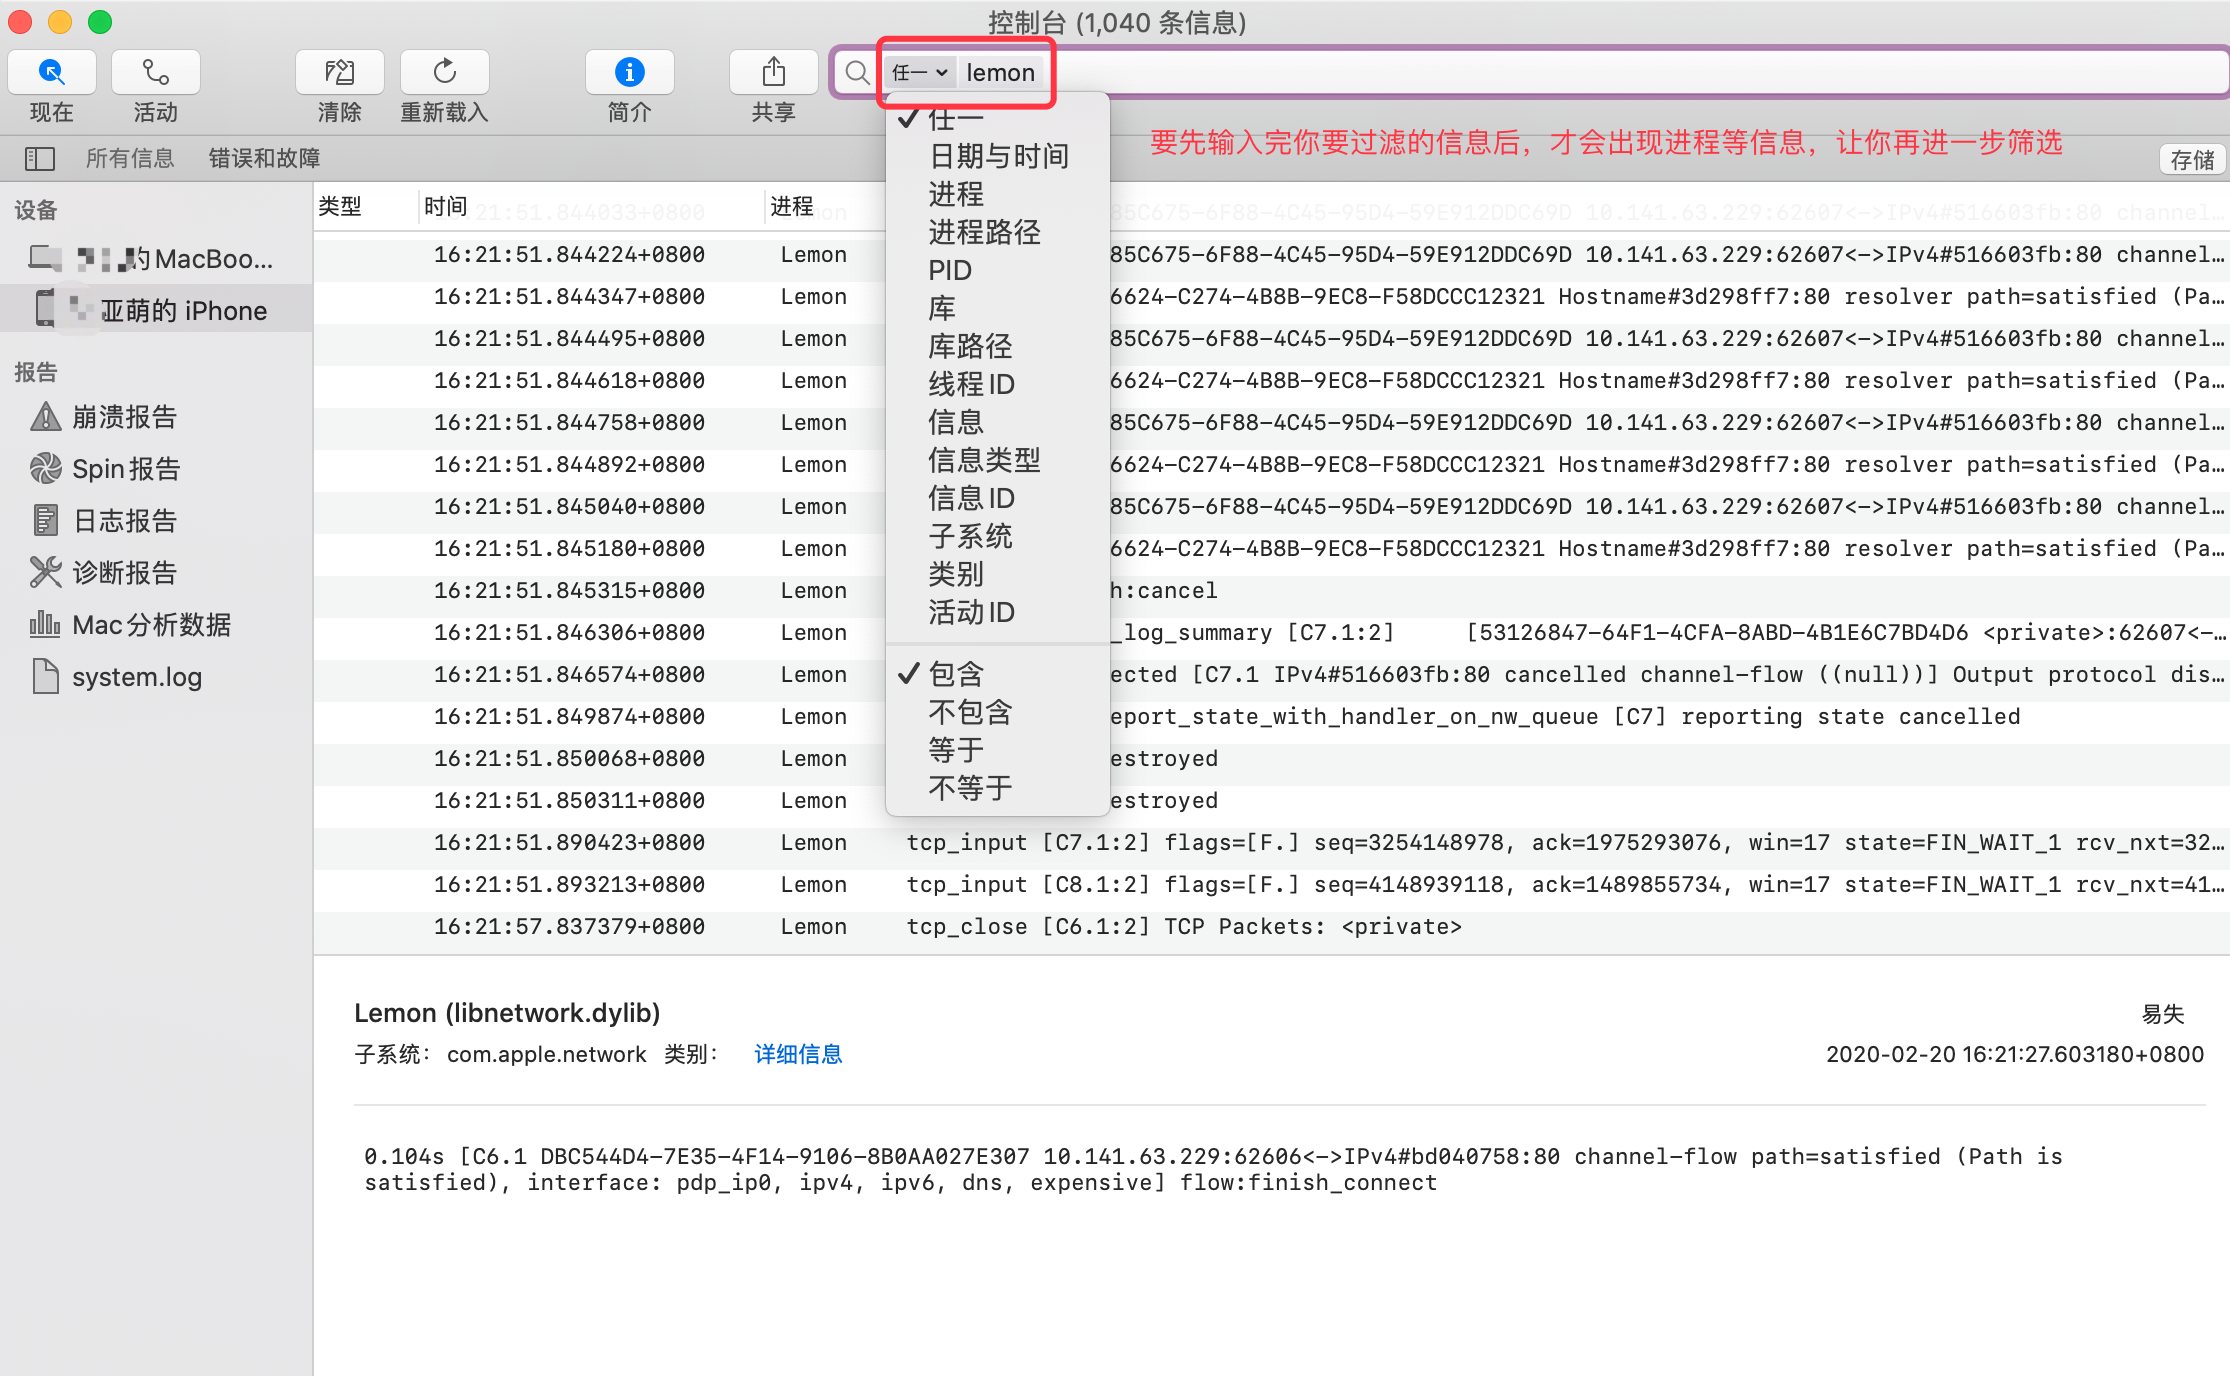Pick 子系统 from the filter menu
This screenshot has height=1376, width=2230.
(x=970, y=536)
